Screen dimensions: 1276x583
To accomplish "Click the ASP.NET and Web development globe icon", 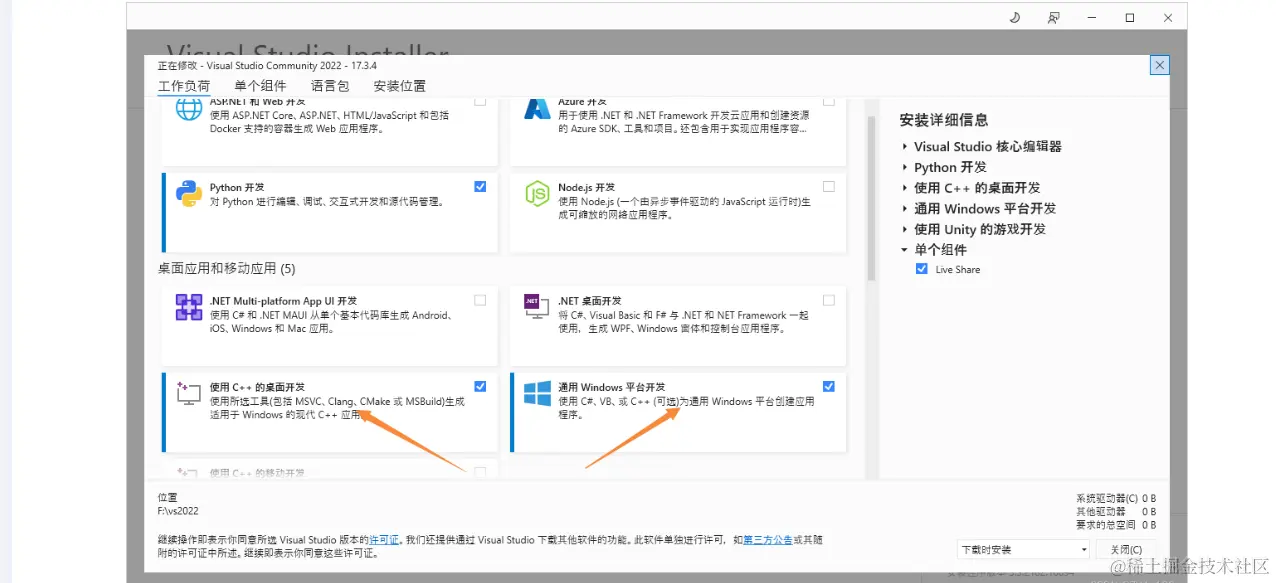I will [189, 108].
